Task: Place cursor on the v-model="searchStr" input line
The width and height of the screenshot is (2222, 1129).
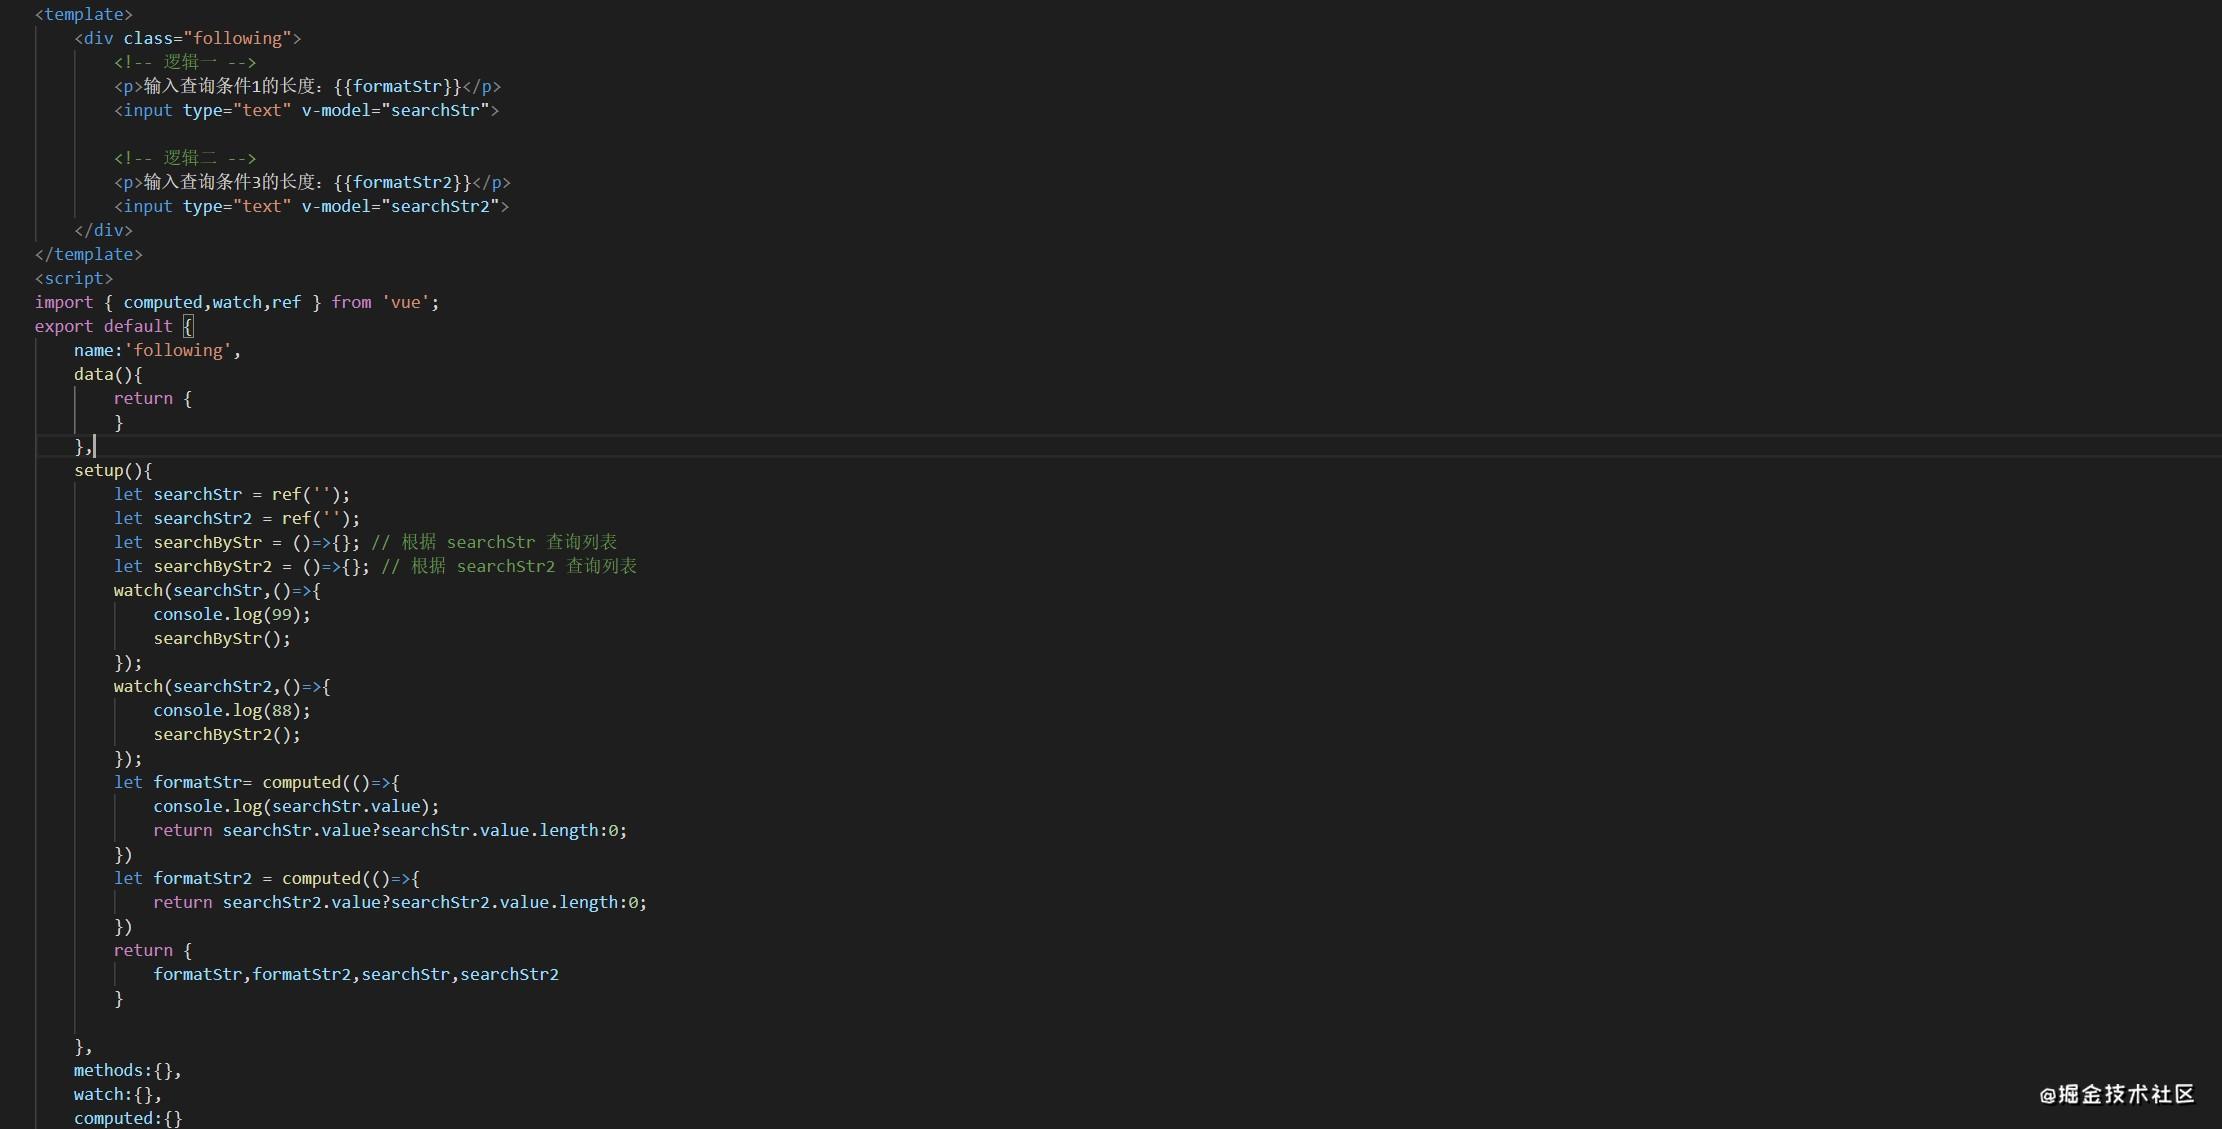Action: tap(306, 110)
